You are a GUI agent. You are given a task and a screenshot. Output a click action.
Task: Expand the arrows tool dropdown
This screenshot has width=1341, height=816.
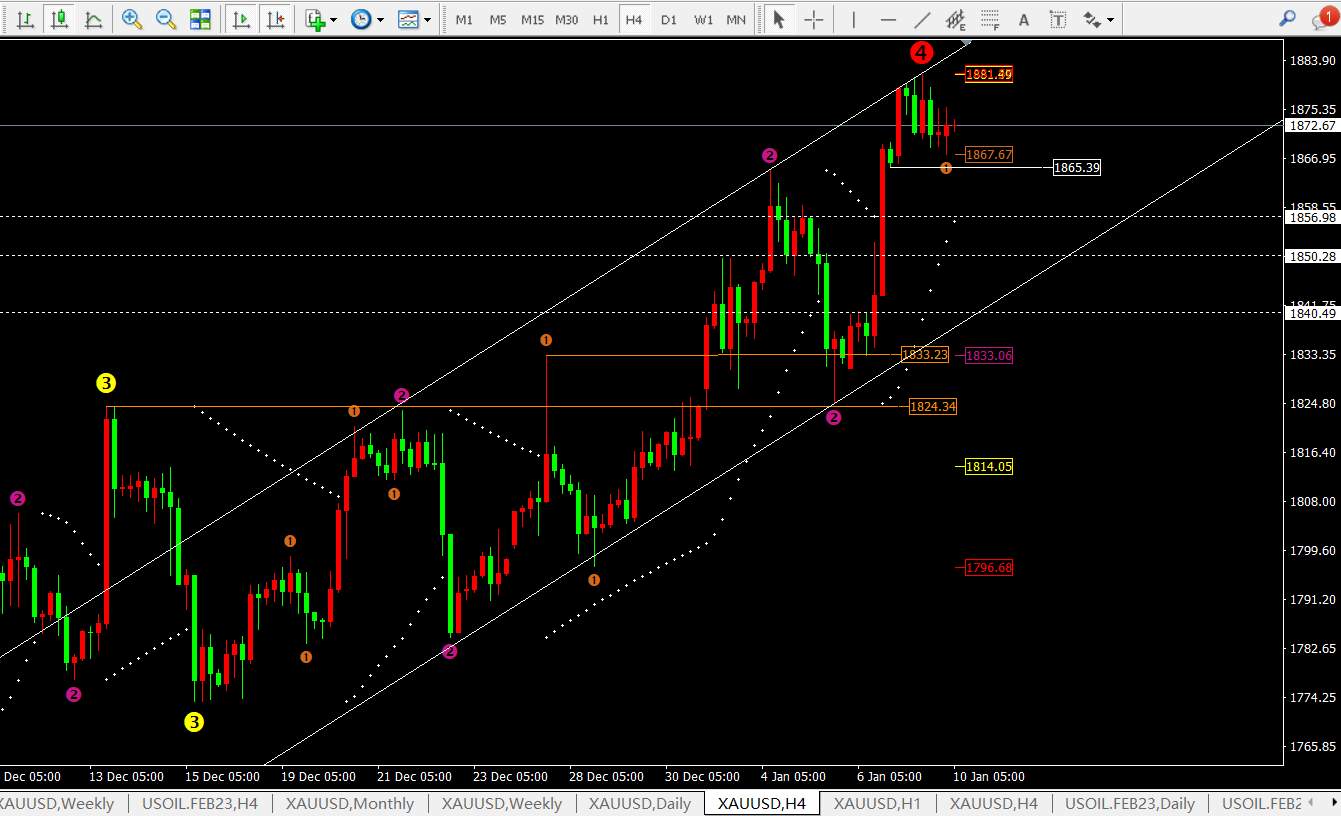tap(1111, 19)
